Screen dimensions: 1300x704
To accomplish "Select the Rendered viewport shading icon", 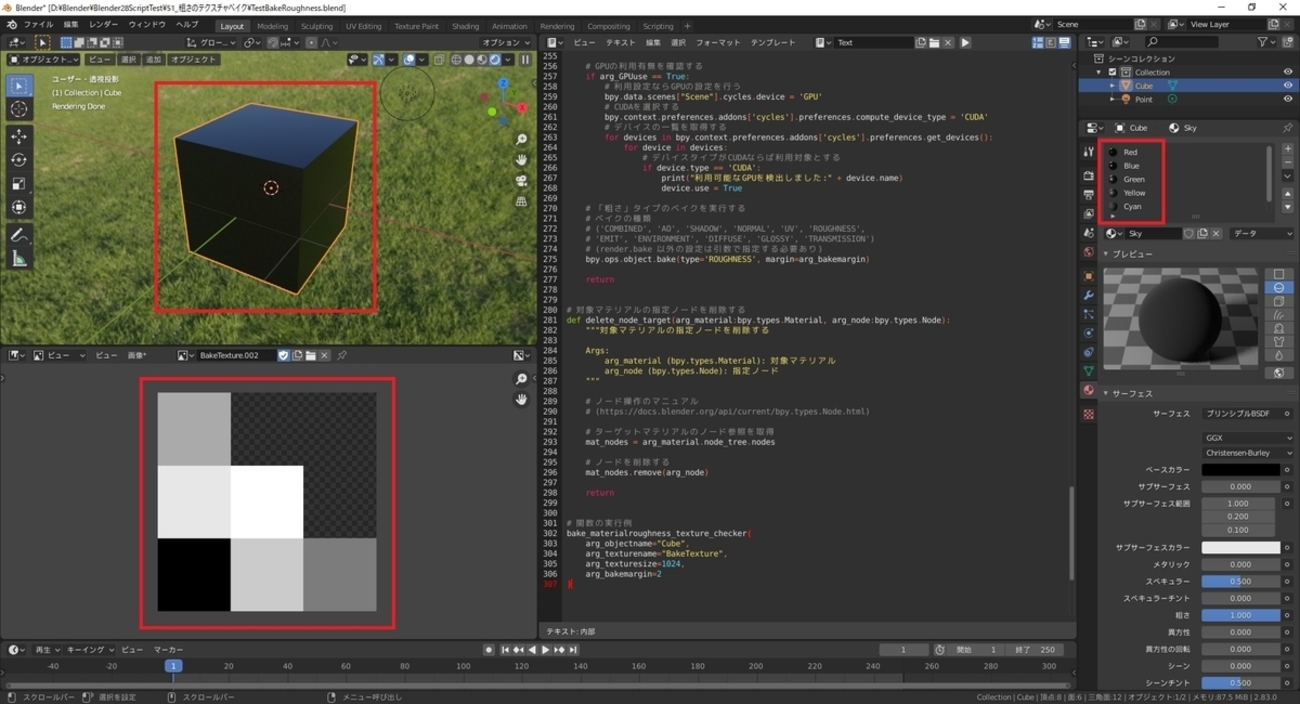I will (x=494, y=60).
